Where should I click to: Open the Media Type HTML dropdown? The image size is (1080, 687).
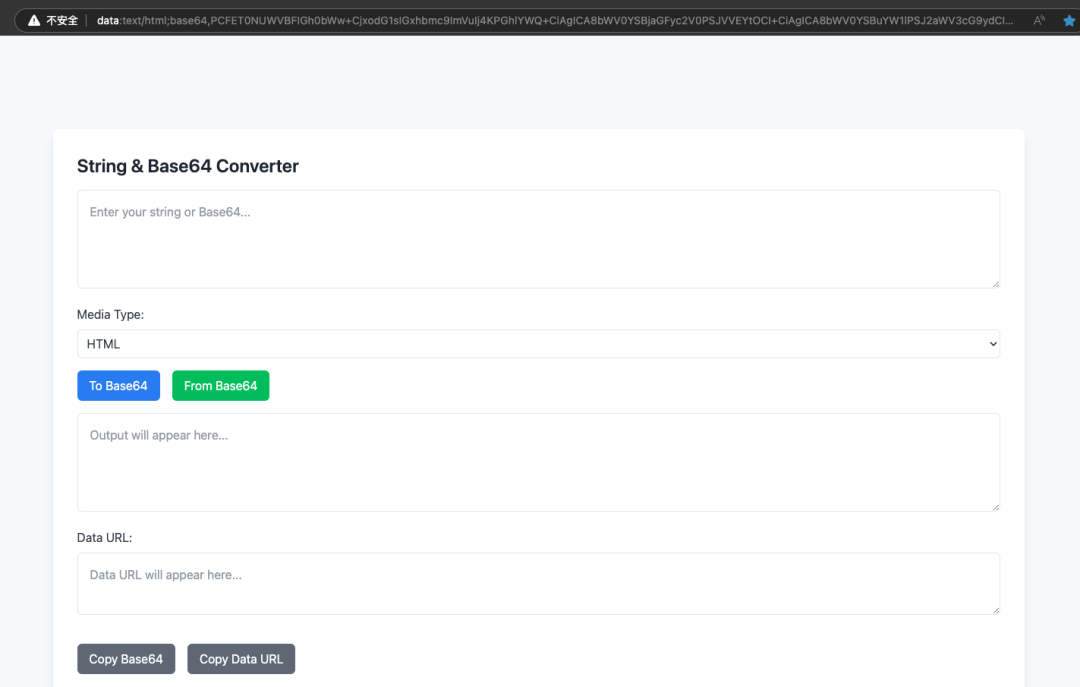(538, 344)
